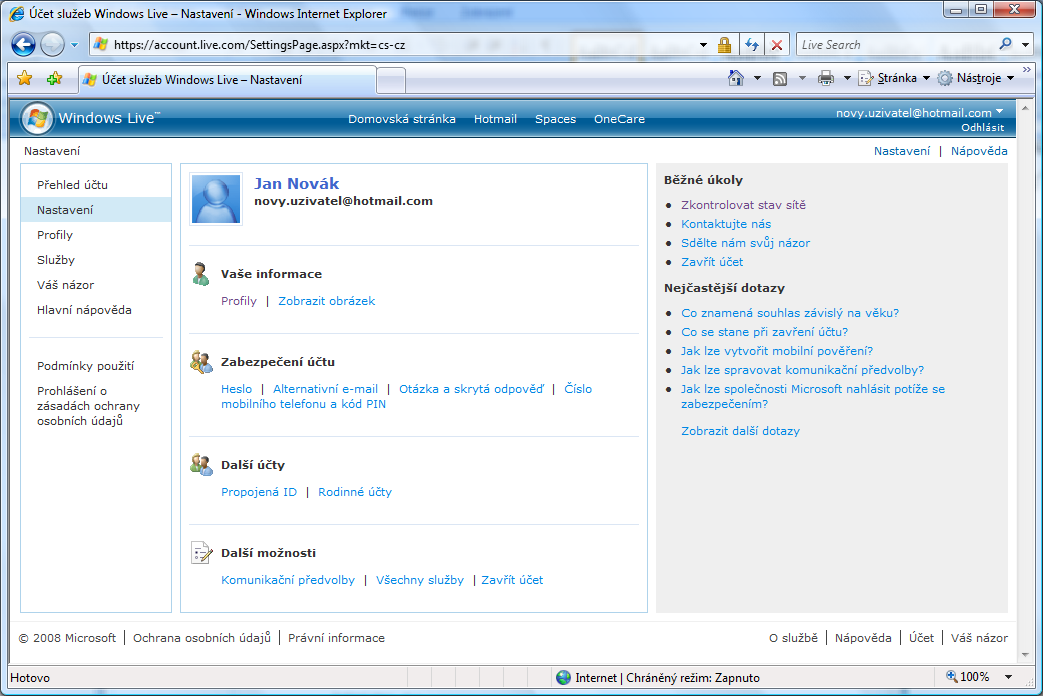The image size is (1043, 696).
Task: Click Zobrazit další dotazy link
Action: pyautogui.click(x=740, y=431)
